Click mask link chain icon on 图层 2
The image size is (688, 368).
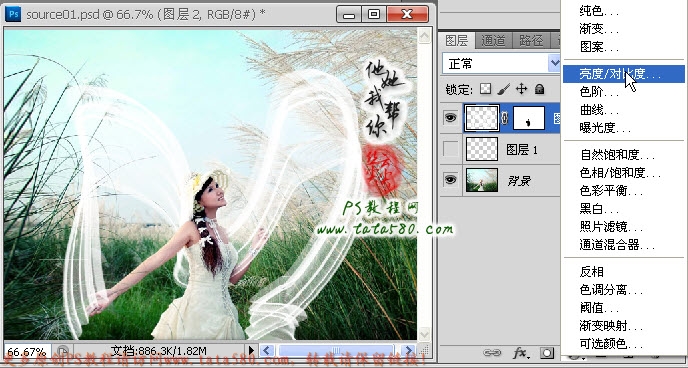[x=505, y=118]
